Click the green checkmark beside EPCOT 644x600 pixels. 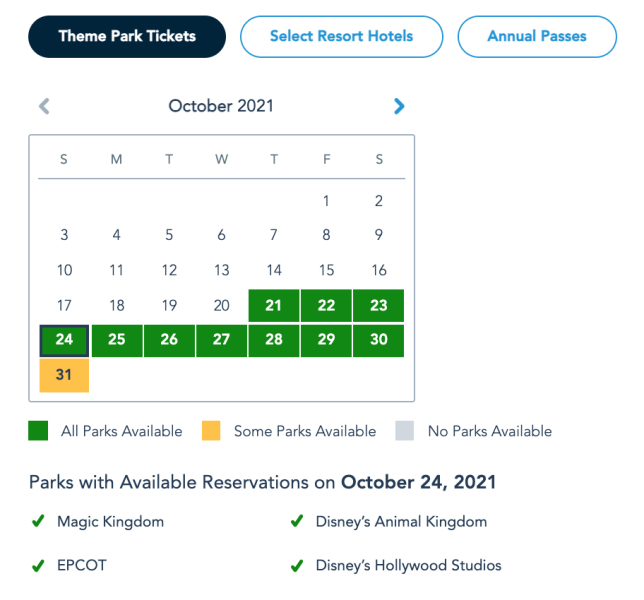point(38,566)
